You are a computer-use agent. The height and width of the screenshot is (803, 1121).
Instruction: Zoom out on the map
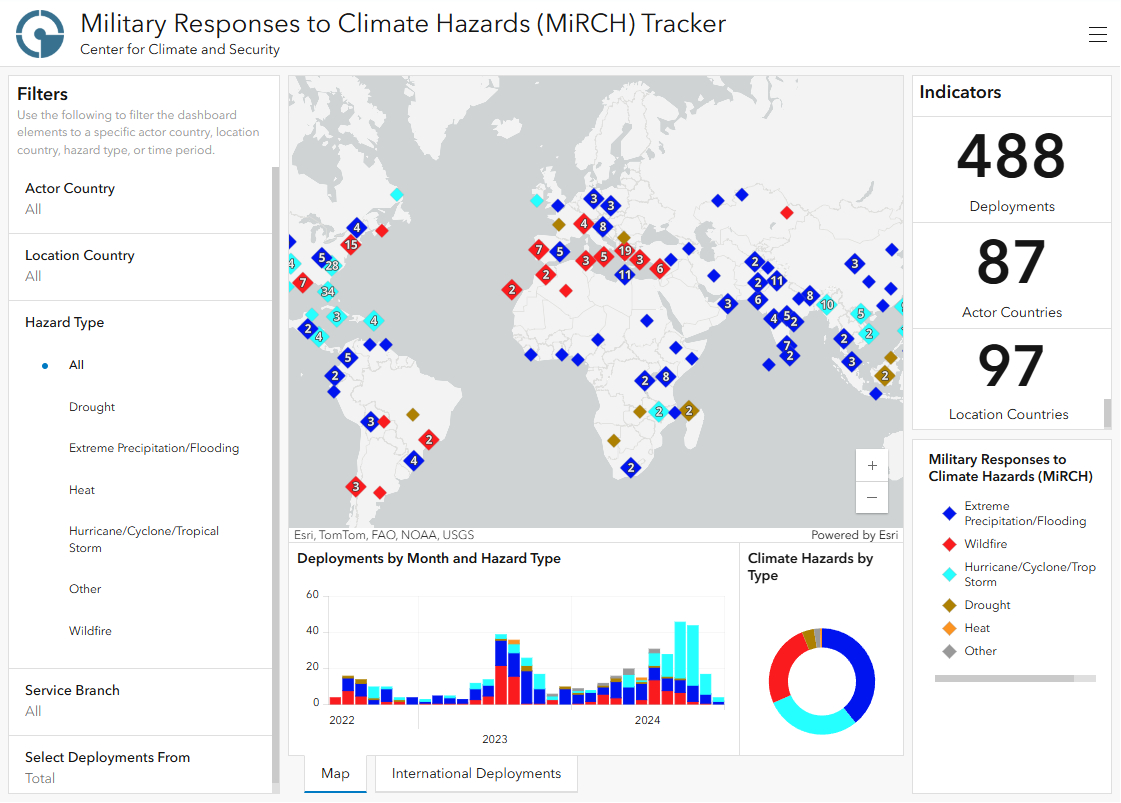[872, 497]
